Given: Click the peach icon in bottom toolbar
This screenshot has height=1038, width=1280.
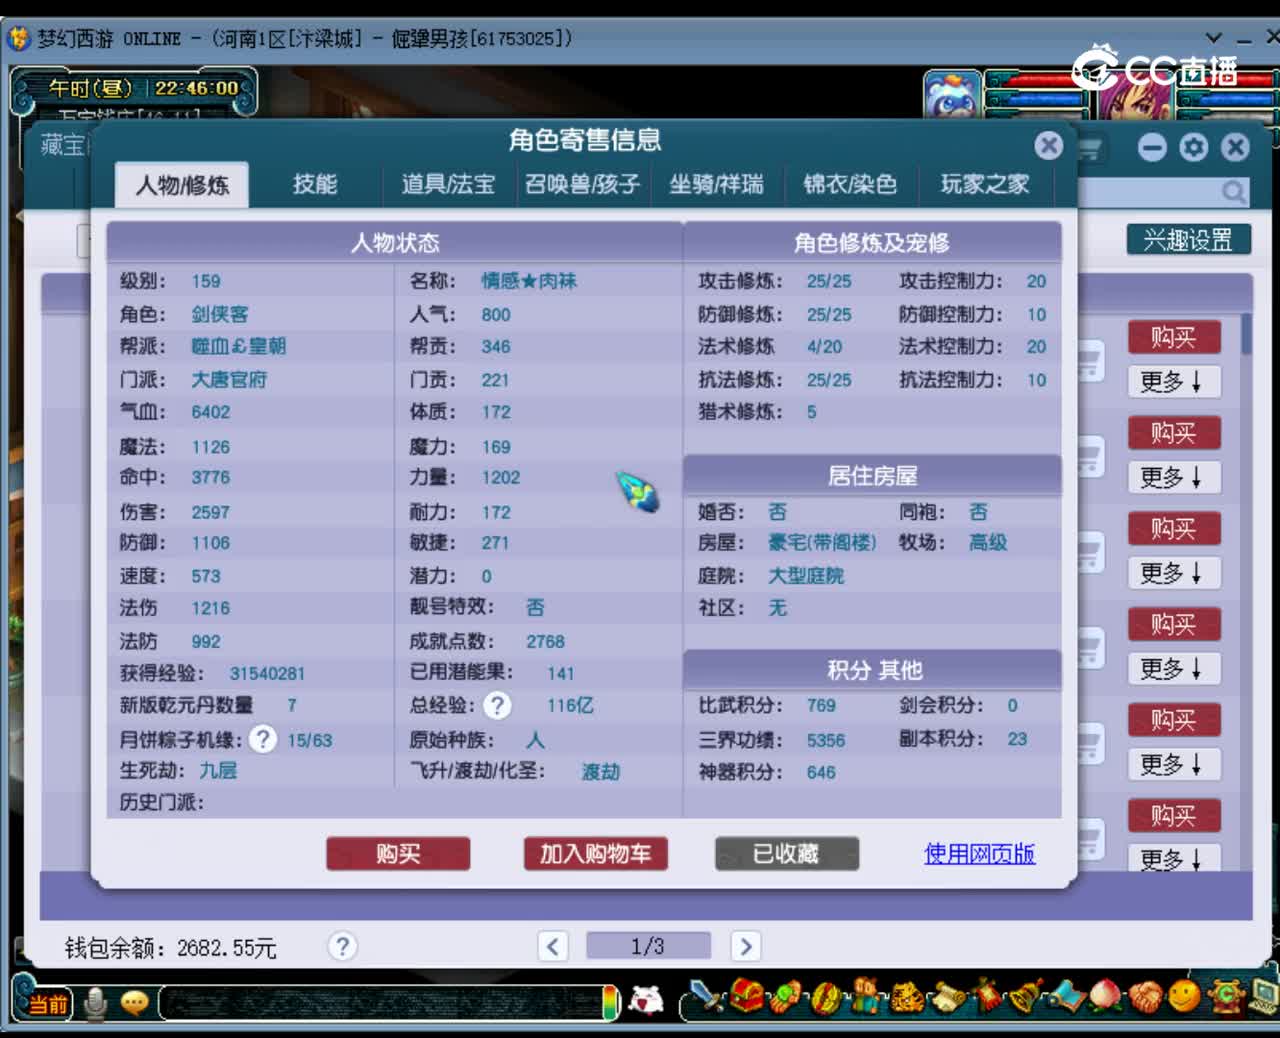Looking at the screenshot, I should coord(1105,996).
